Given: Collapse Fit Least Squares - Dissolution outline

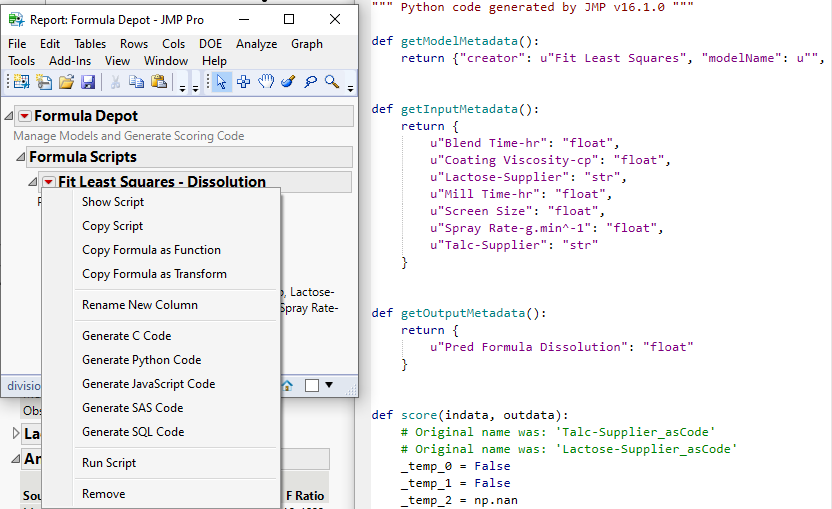Looking at the screenshot, I should (x=32, y=182).
